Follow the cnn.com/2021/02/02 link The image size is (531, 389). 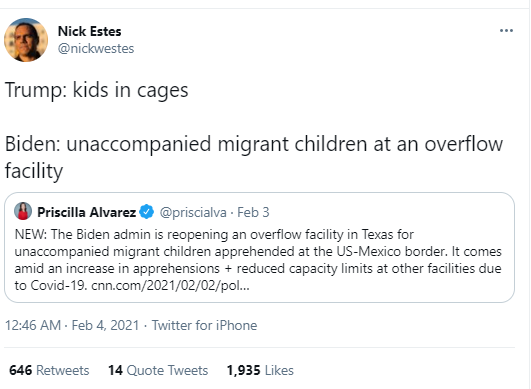170,285
